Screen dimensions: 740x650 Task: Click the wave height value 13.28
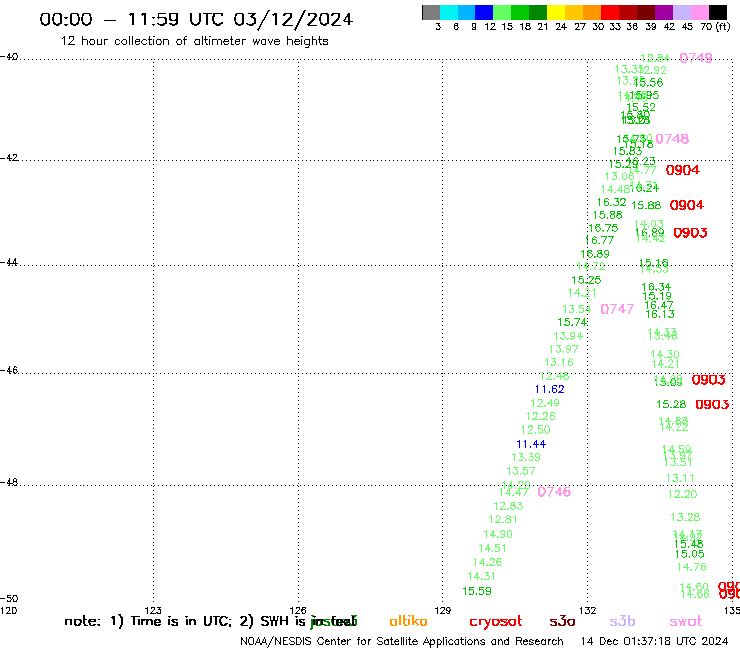(x=685, y=517)
